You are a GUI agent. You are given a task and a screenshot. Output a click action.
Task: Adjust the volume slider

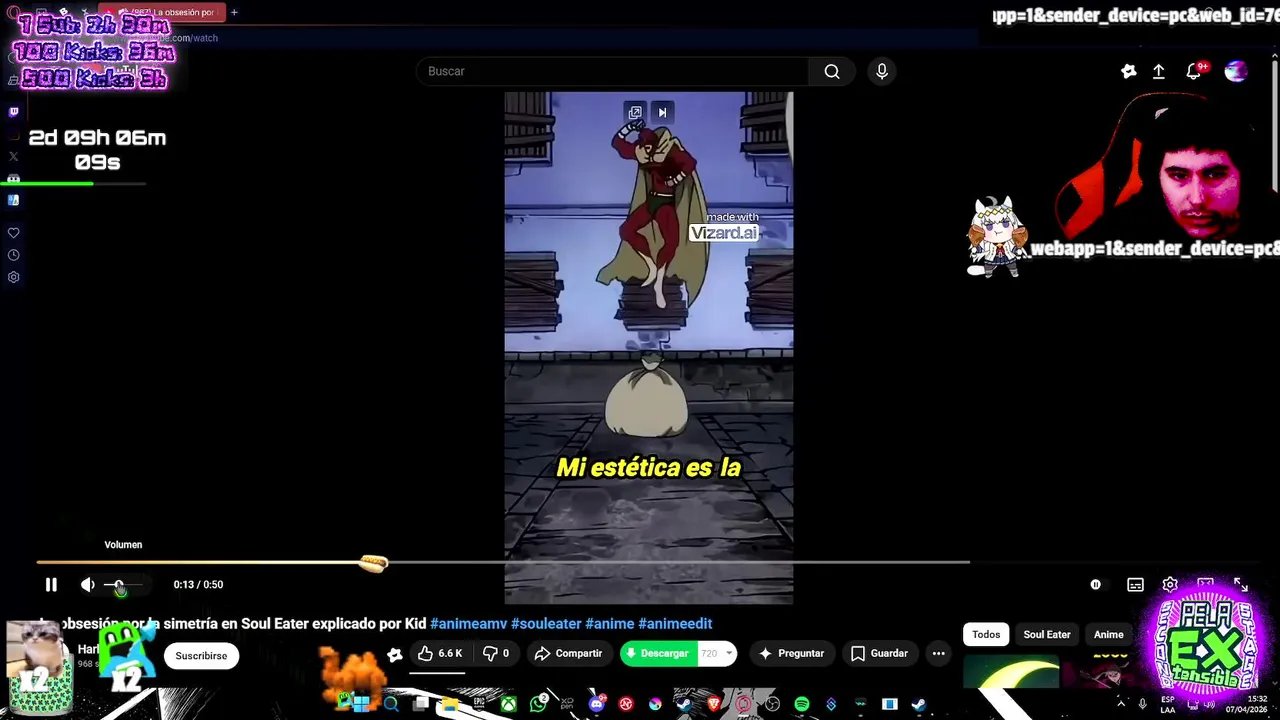pyautogui.click(x=123, y=585)
